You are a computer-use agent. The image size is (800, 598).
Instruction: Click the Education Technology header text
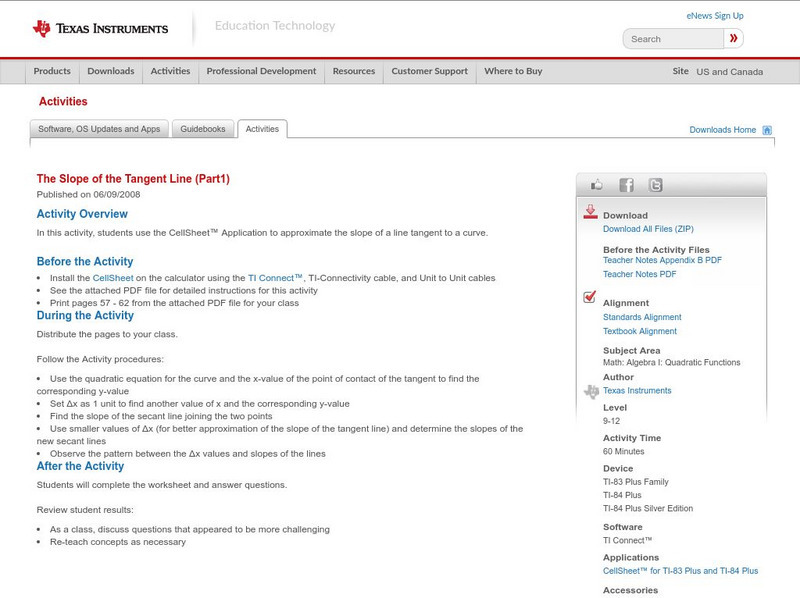[x=275, y=26]
